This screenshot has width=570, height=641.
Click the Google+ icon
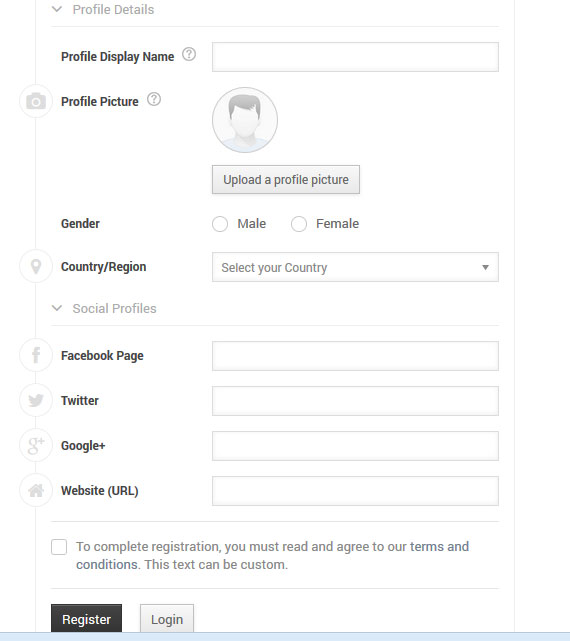click(36, 445)
